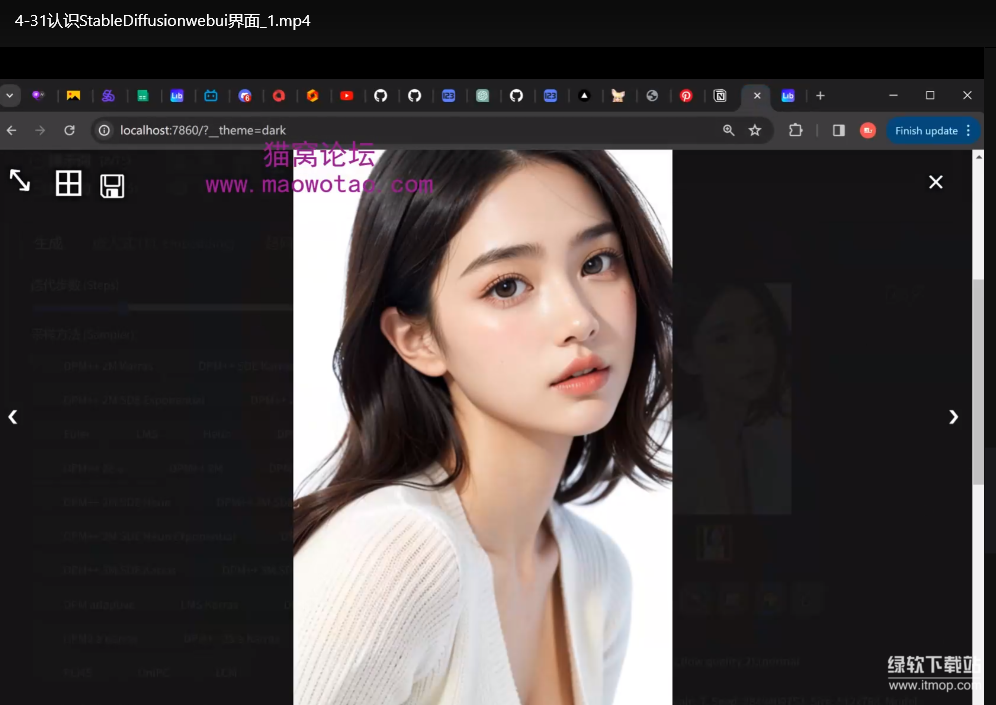Click the page vertical scrollbar
This screenshot has height=705, width=996.
[x=978, y=380]
